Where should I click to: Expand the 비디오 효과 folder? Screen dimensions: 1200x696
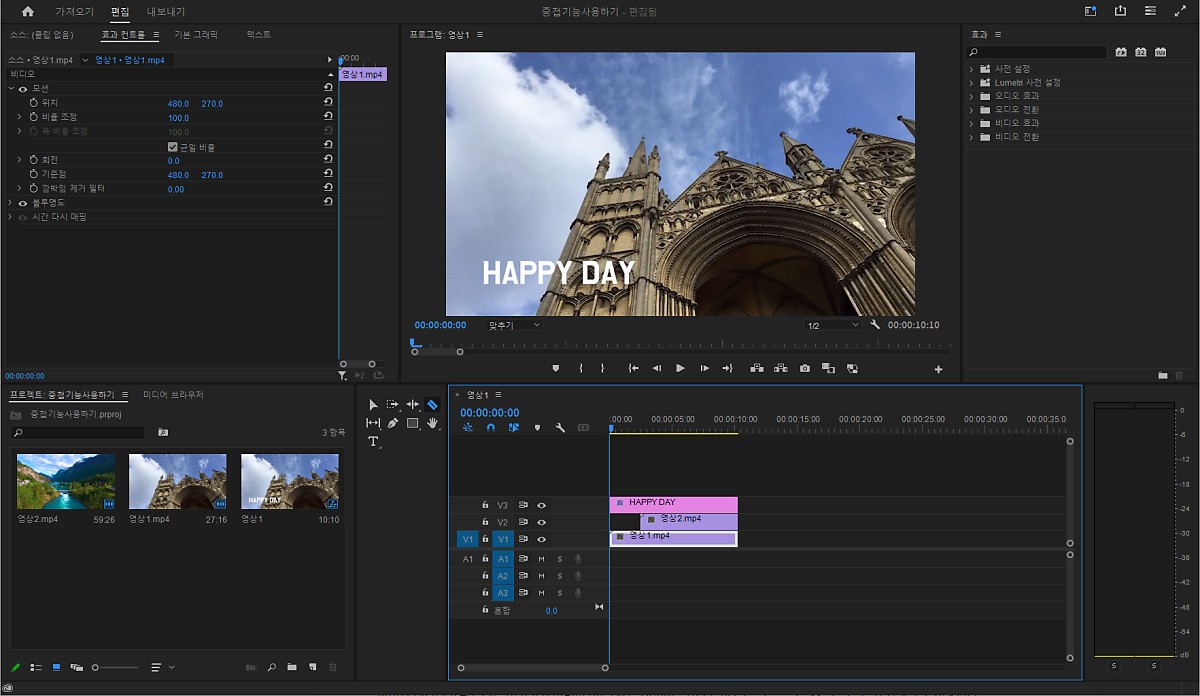coord(971,123)
